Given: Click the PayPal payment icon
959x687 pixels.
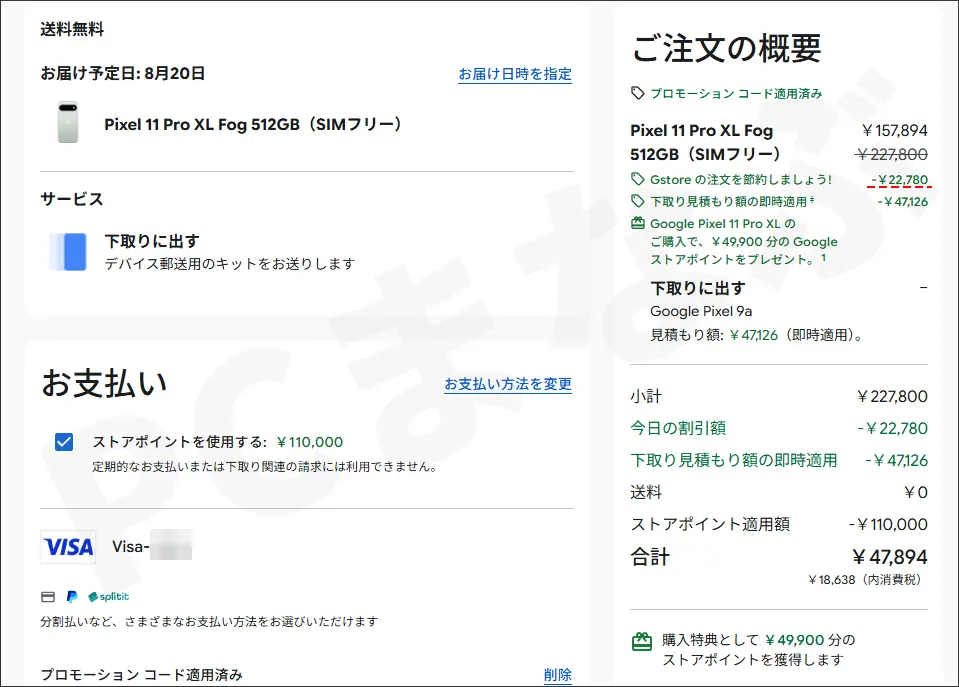Looking at the screenshot, I should pos(72,596).
